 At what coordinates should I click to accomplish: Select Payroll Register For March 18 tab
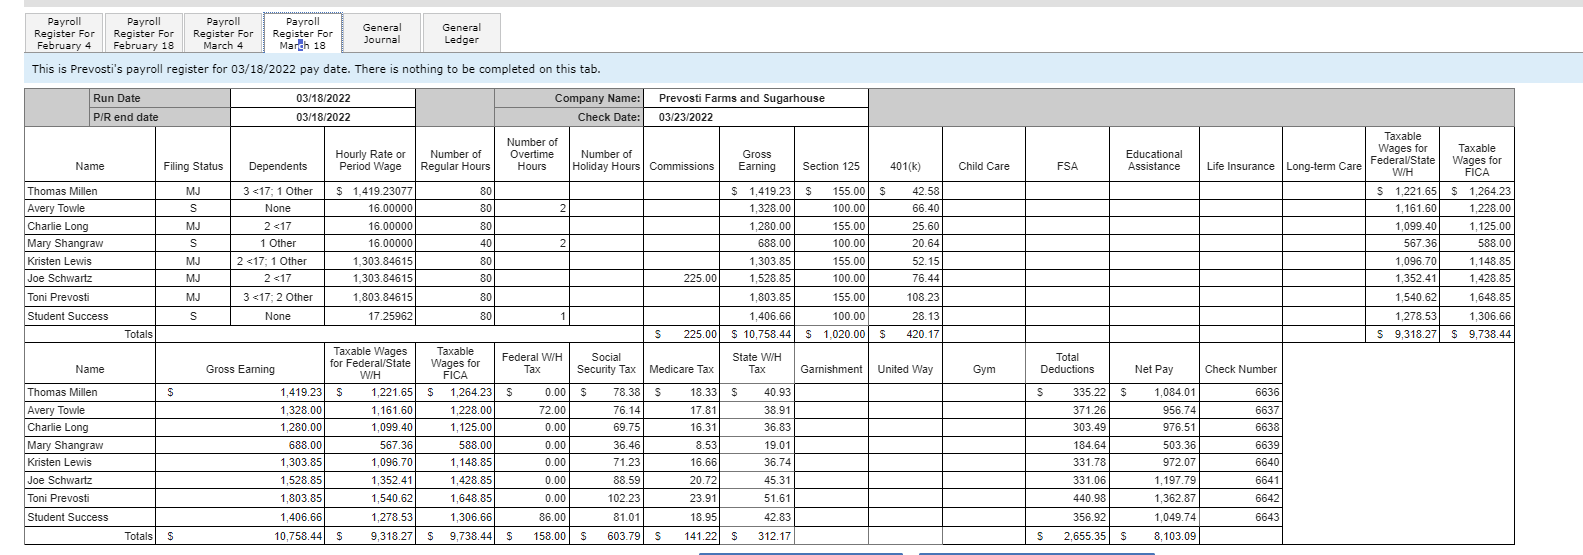click(303, 33)
